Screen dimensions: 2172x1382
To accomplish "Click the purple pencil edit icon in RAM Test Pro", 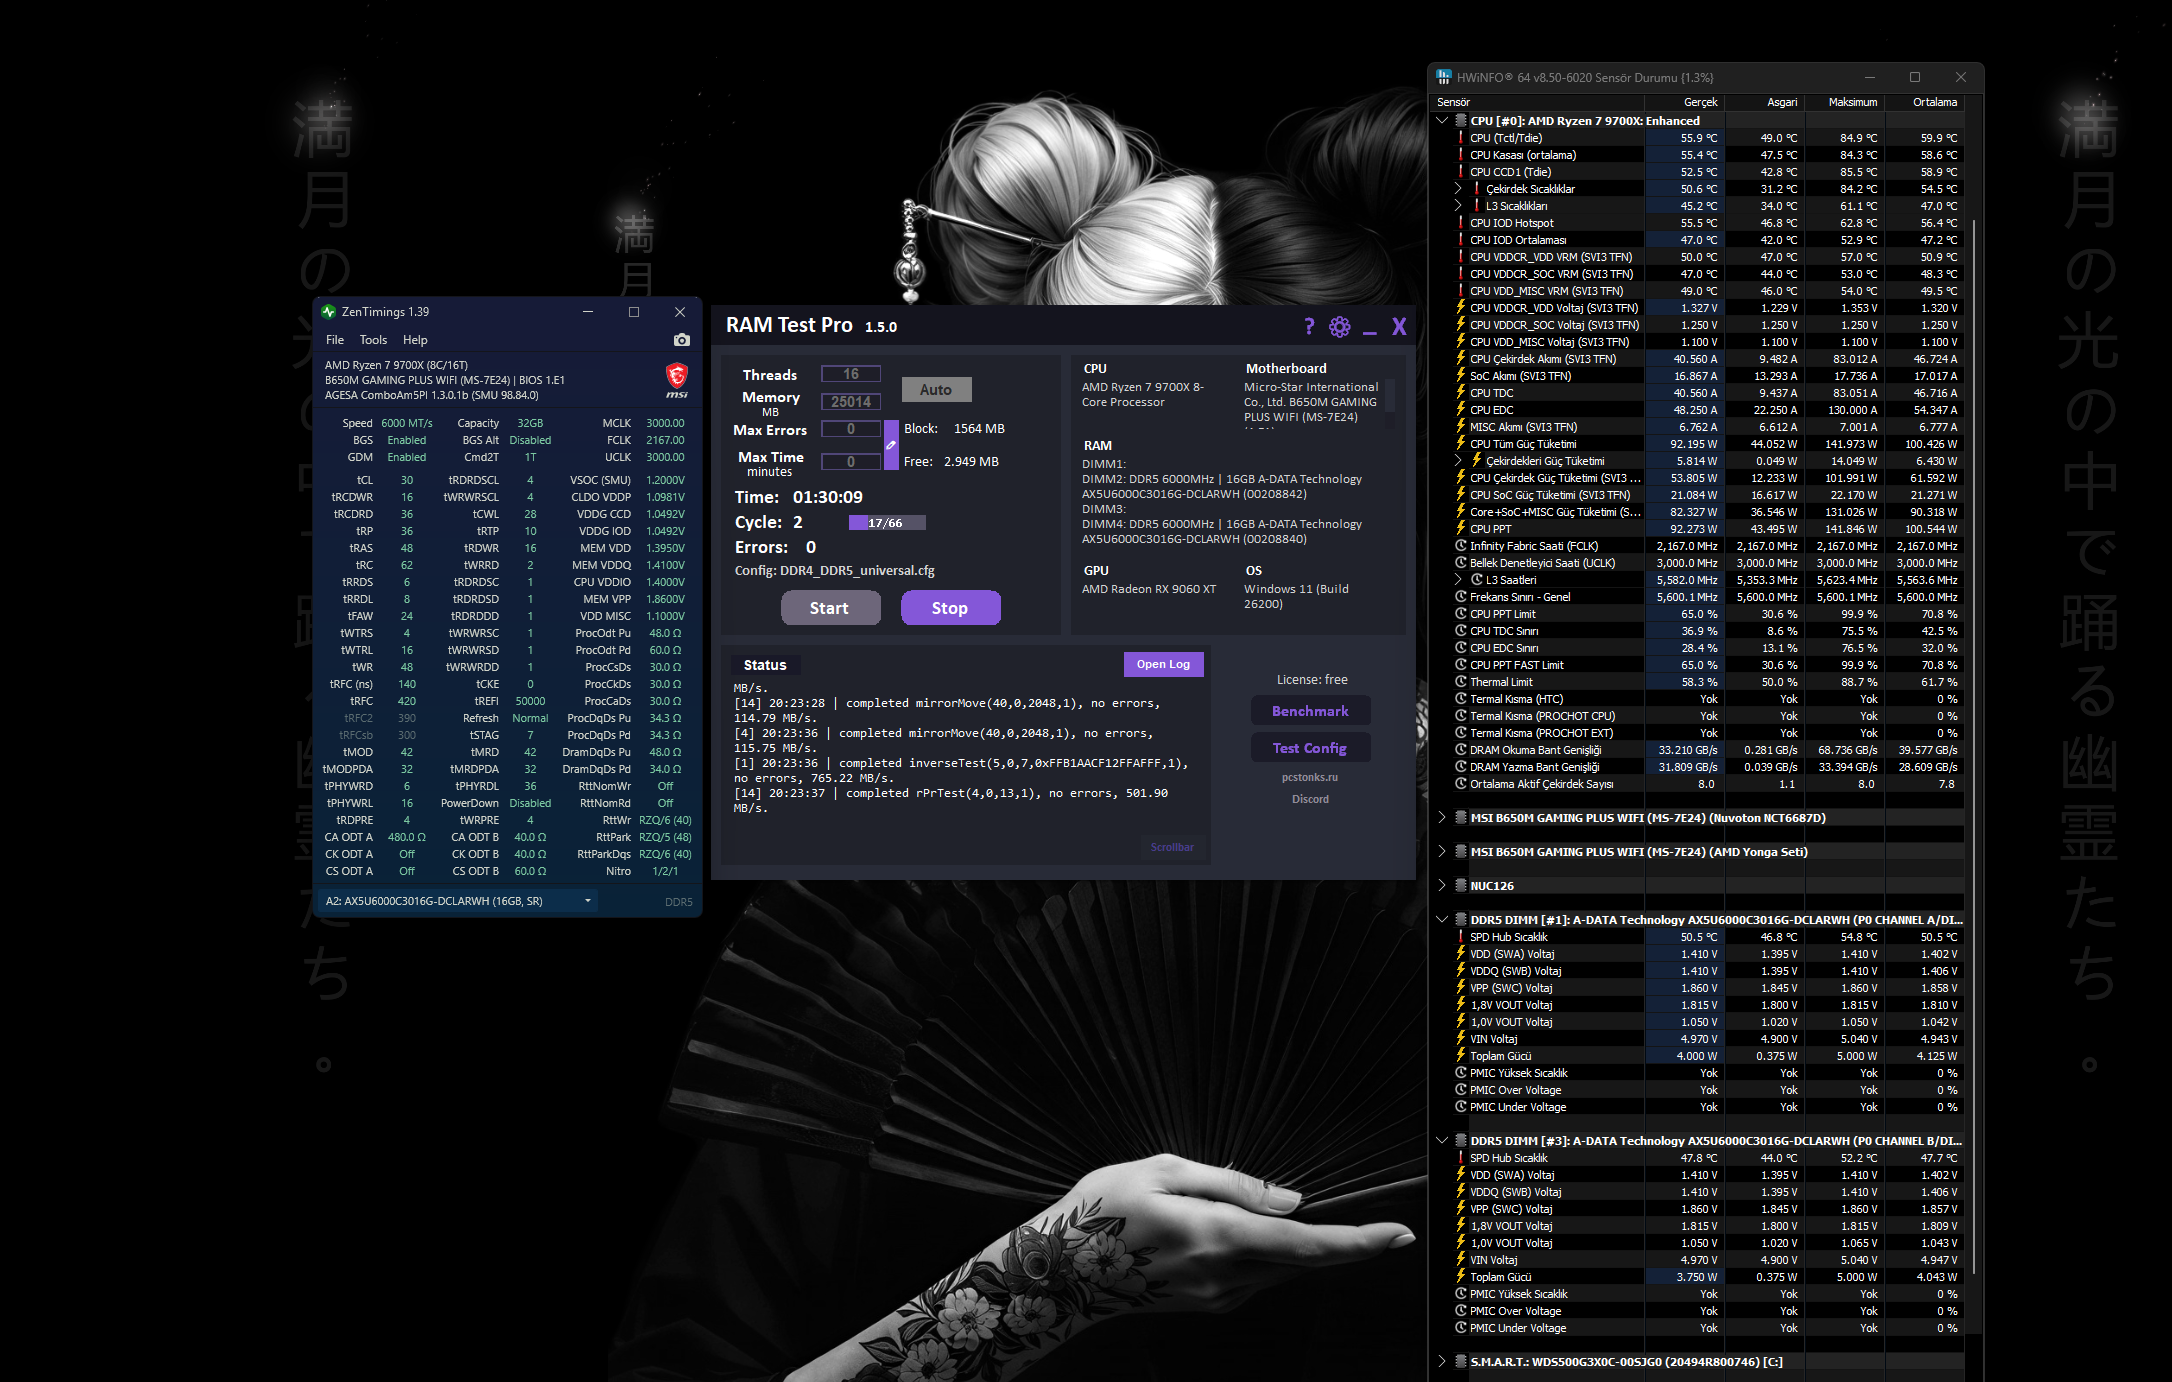I will tap(891, 445).
